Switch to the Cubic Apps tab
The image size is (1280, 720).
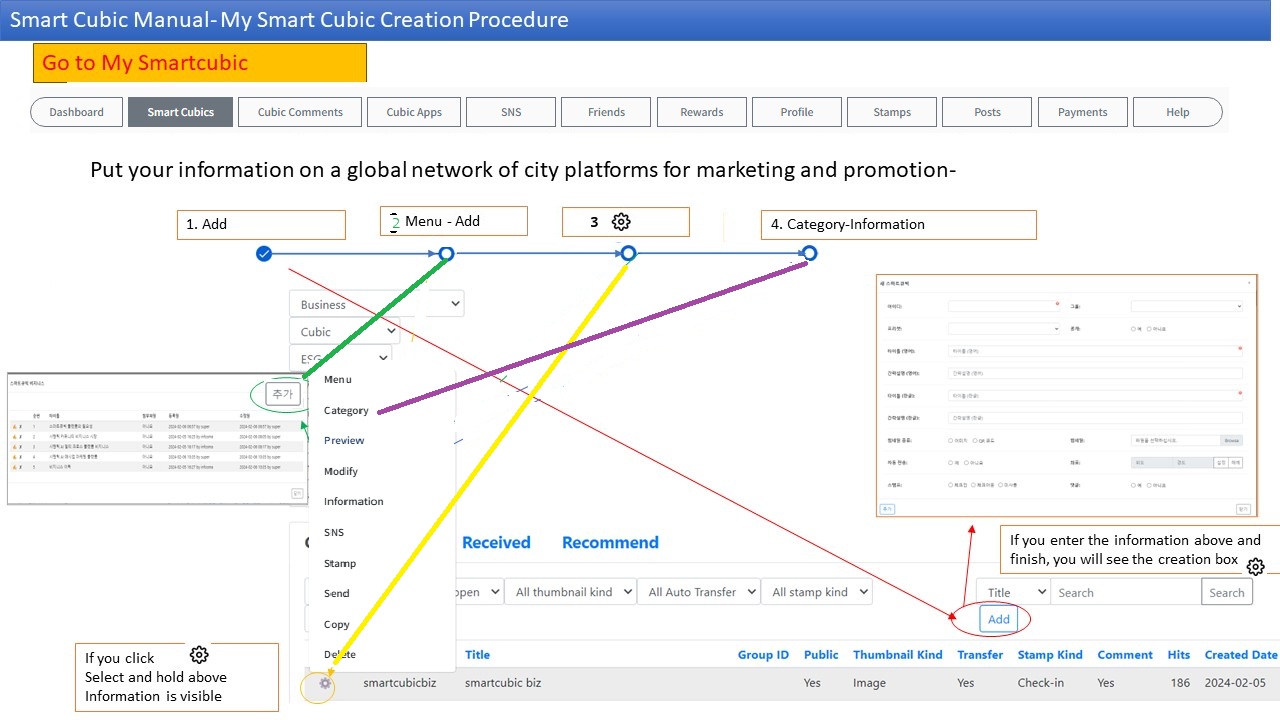(414, 112)
